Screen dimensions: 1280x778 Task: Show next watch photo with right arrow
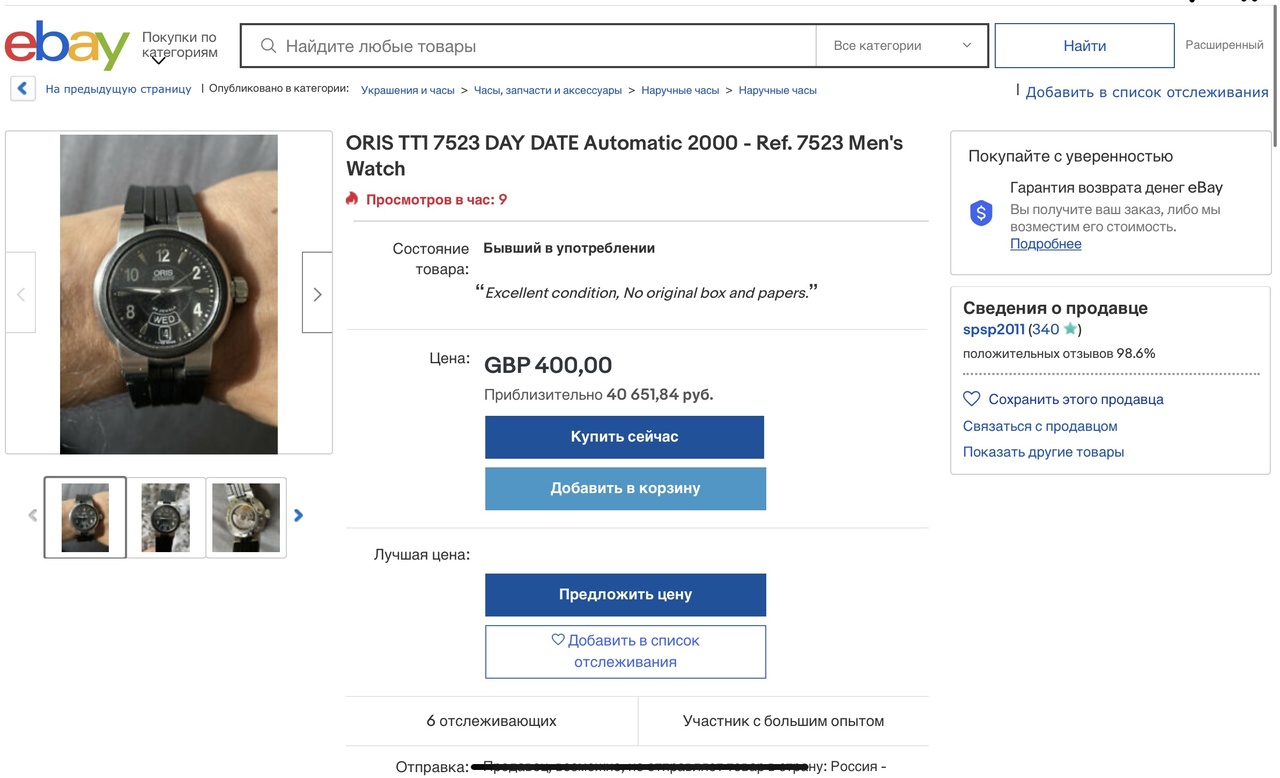[x=317, y=293]
